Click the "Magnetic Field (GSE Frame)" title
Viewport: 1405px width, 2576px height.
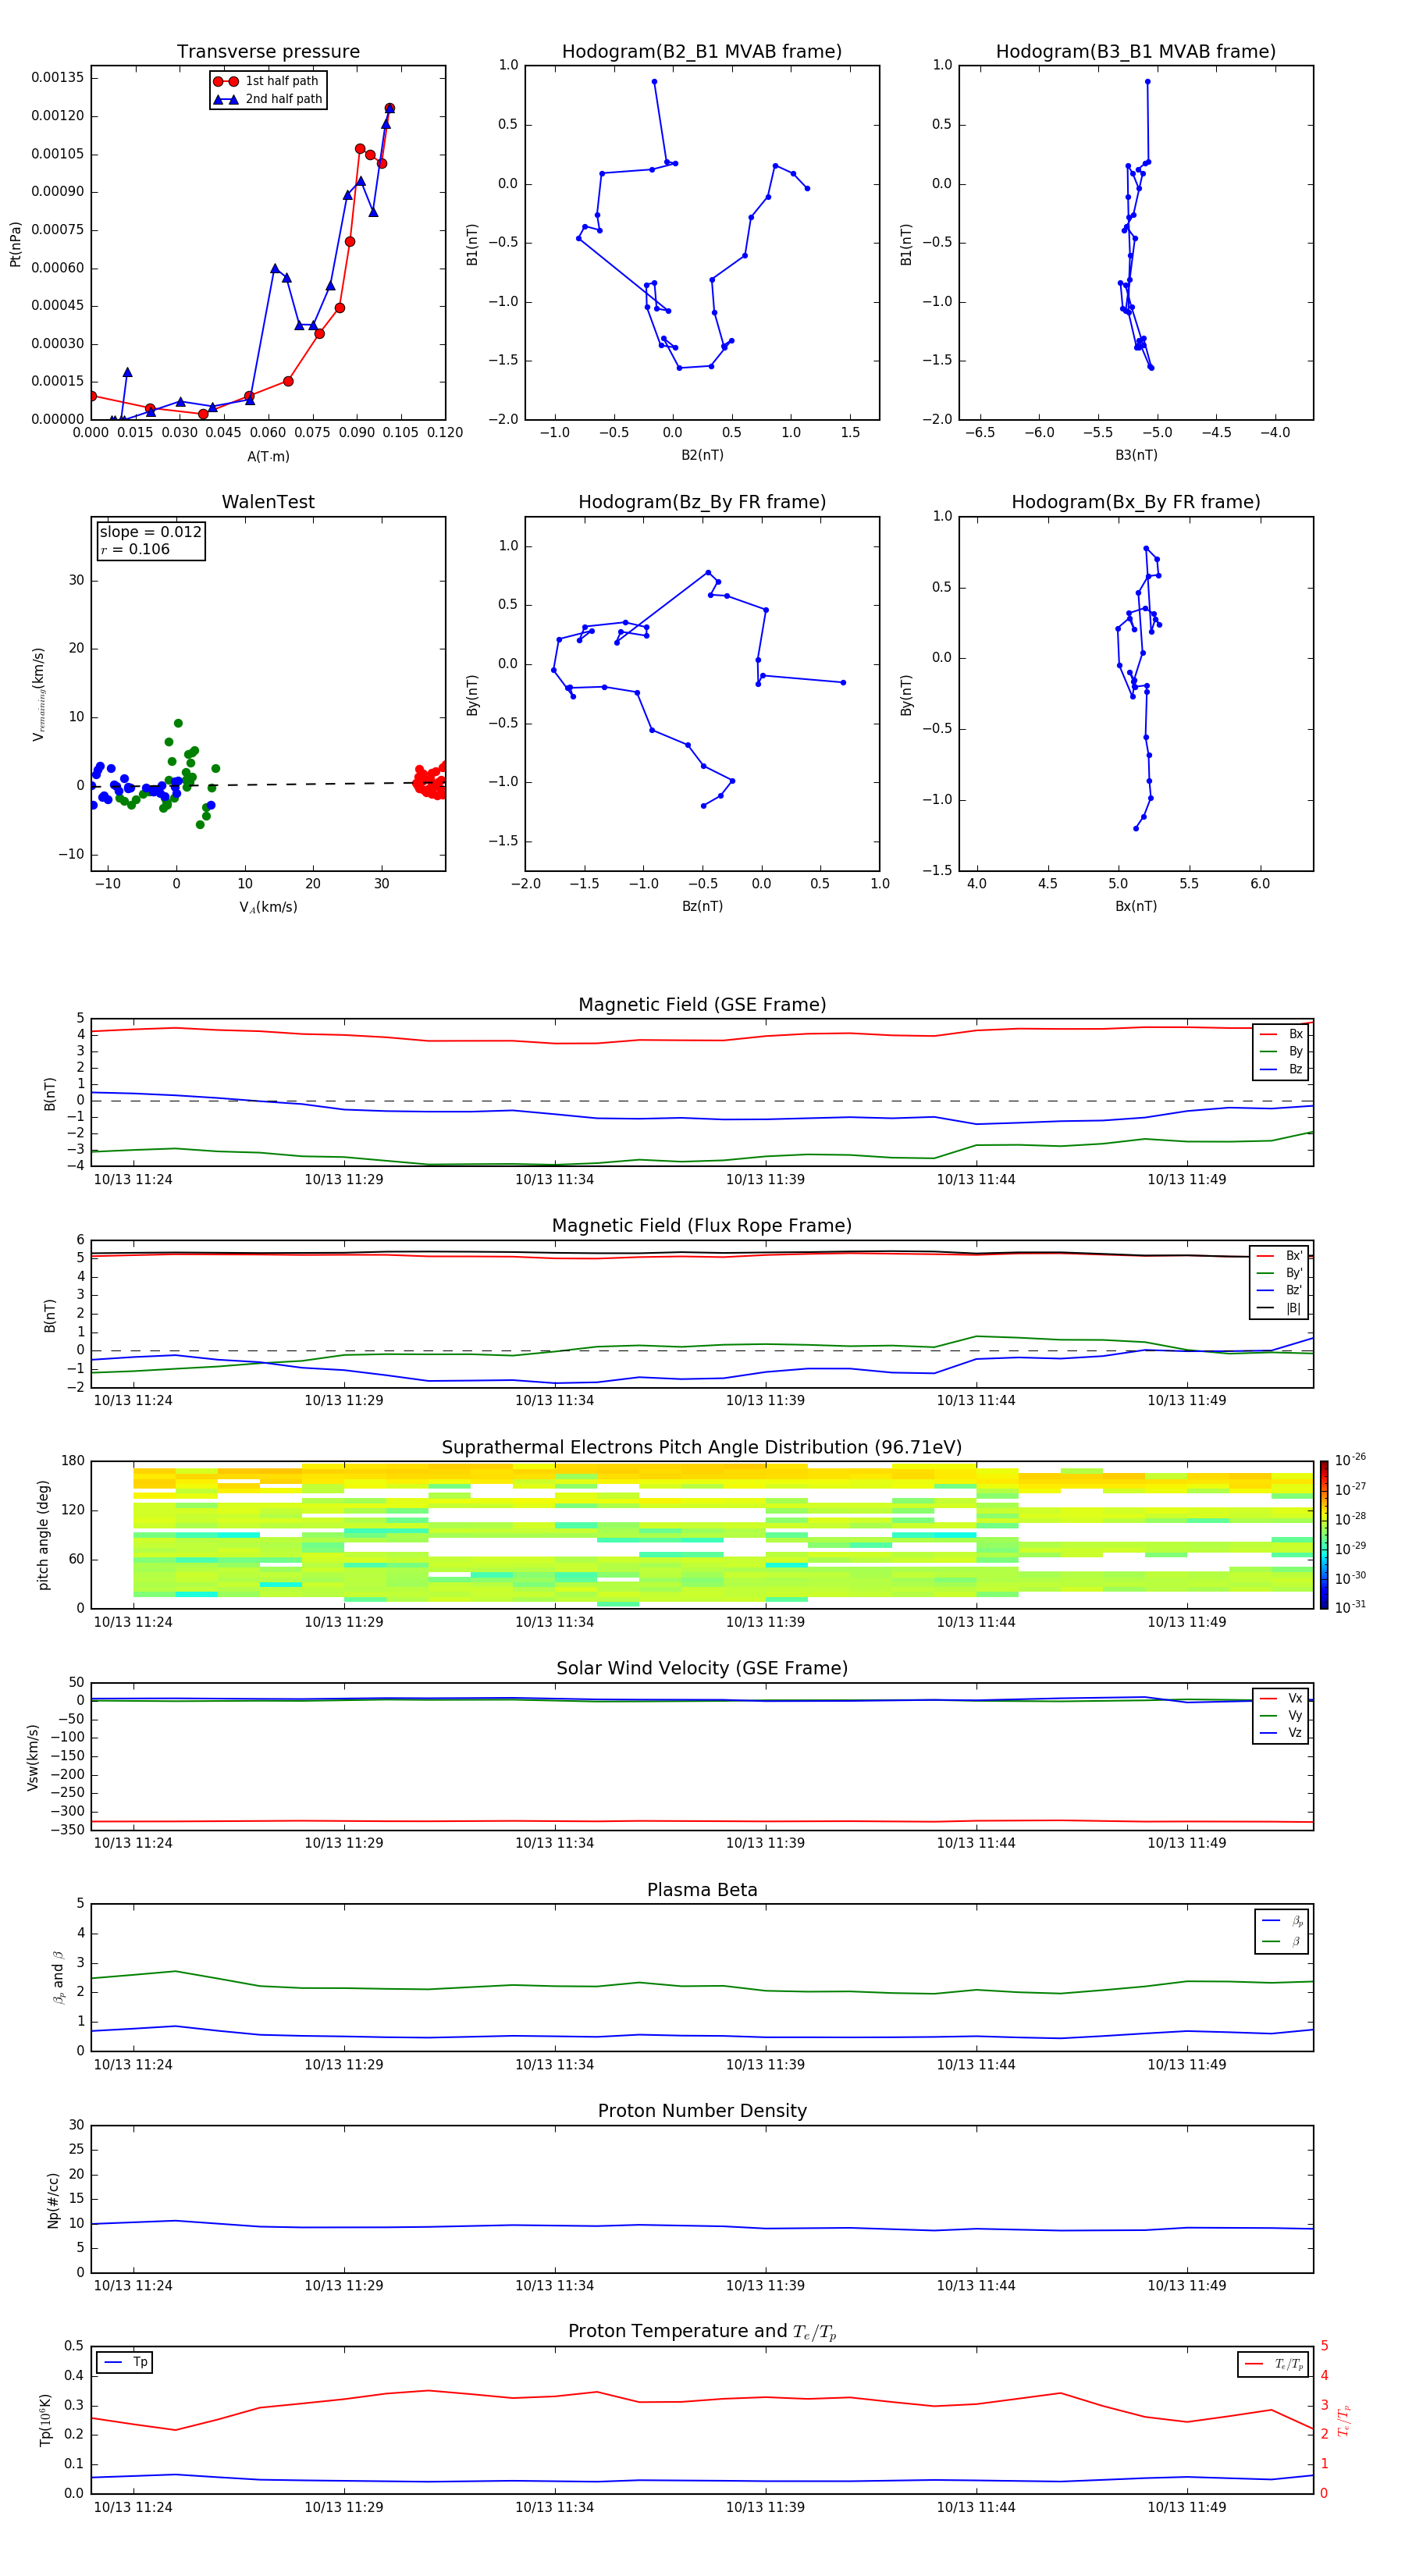[x=702, y=1005]
